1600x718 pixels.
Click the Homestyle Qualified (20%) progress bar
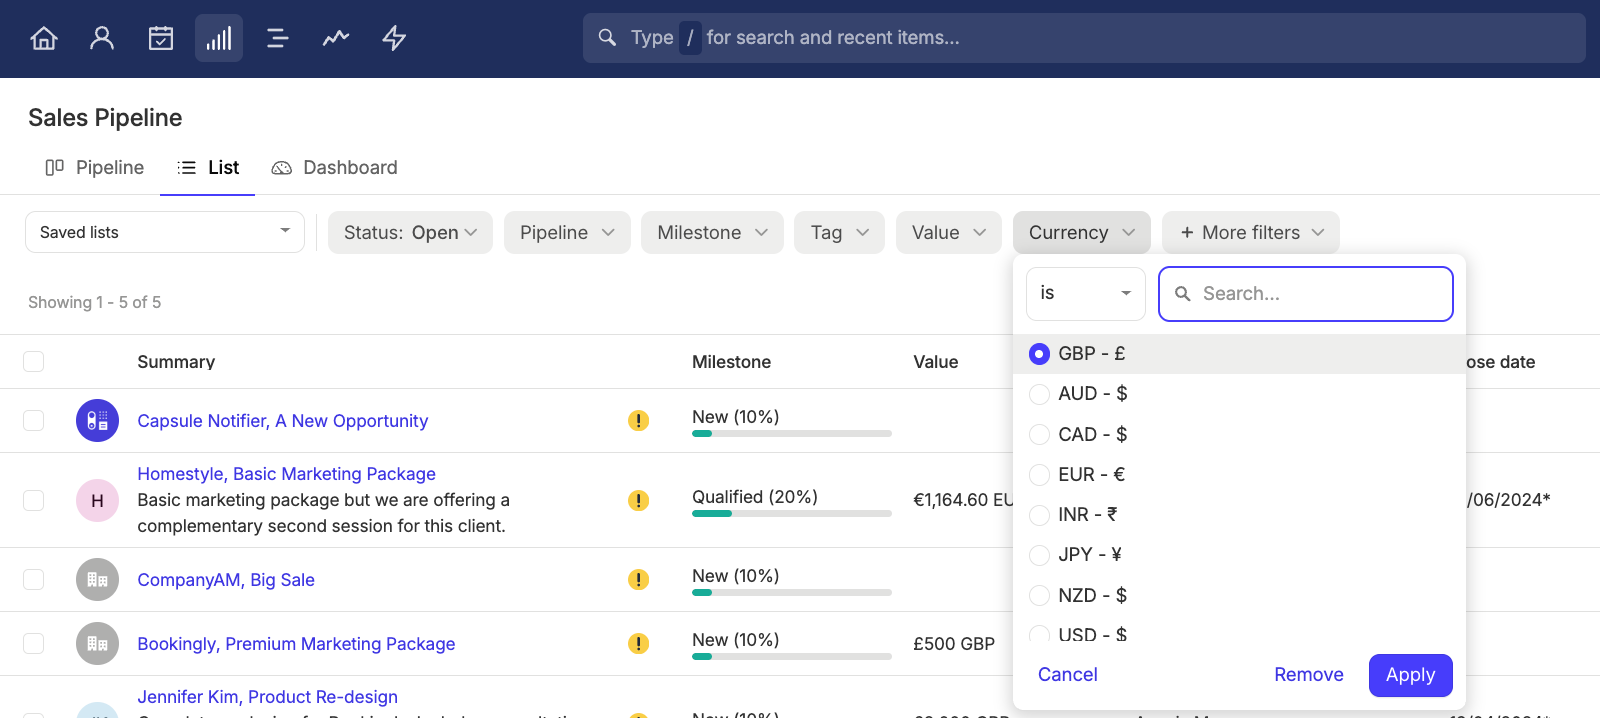pos(792,513)
